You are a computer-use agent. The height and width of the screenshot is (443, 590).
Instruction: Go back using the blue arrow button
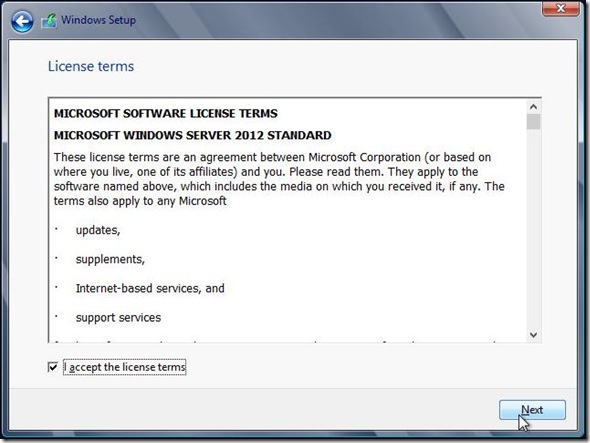click(x=22, y=21)
